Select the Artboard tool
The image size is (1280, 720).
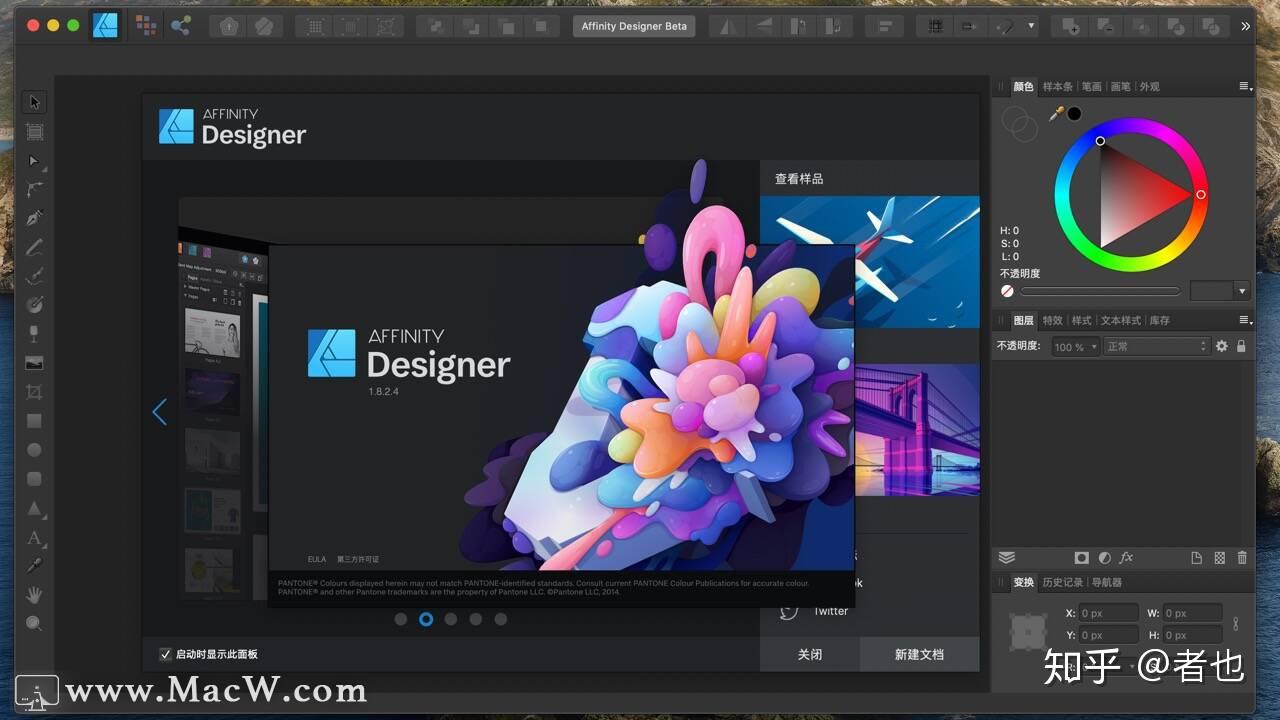[x=35, y=131]
